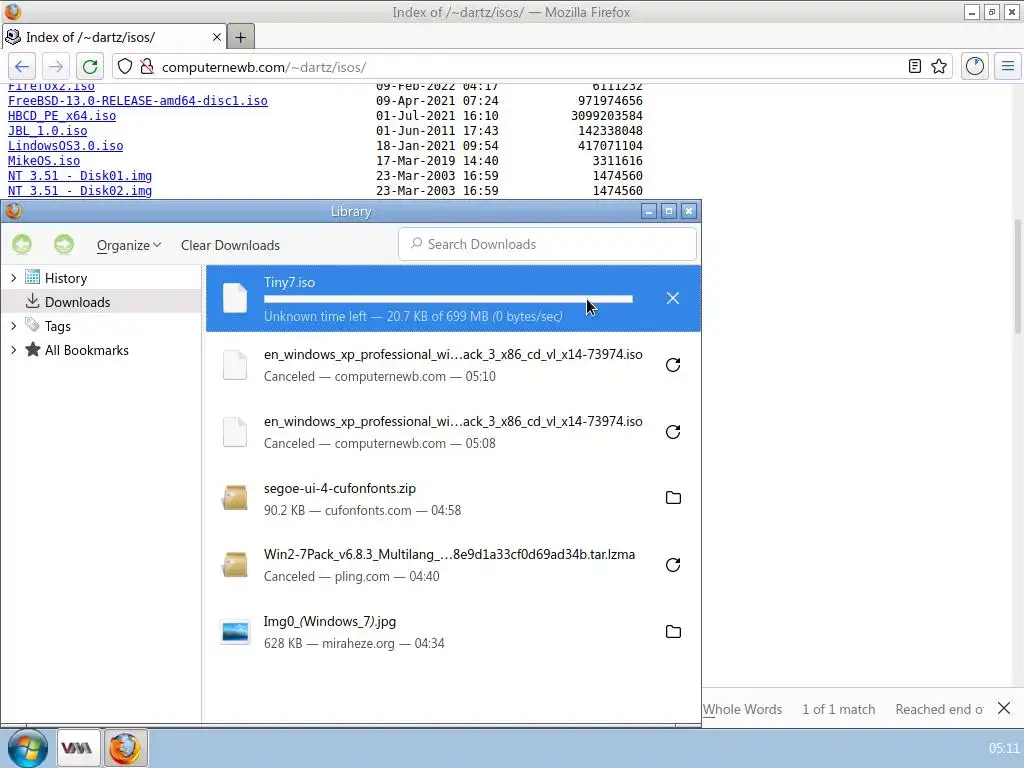Screen dimensions: 1024x768
Task: Select Tags in the Library sidebar
Action: coord(101,326)
